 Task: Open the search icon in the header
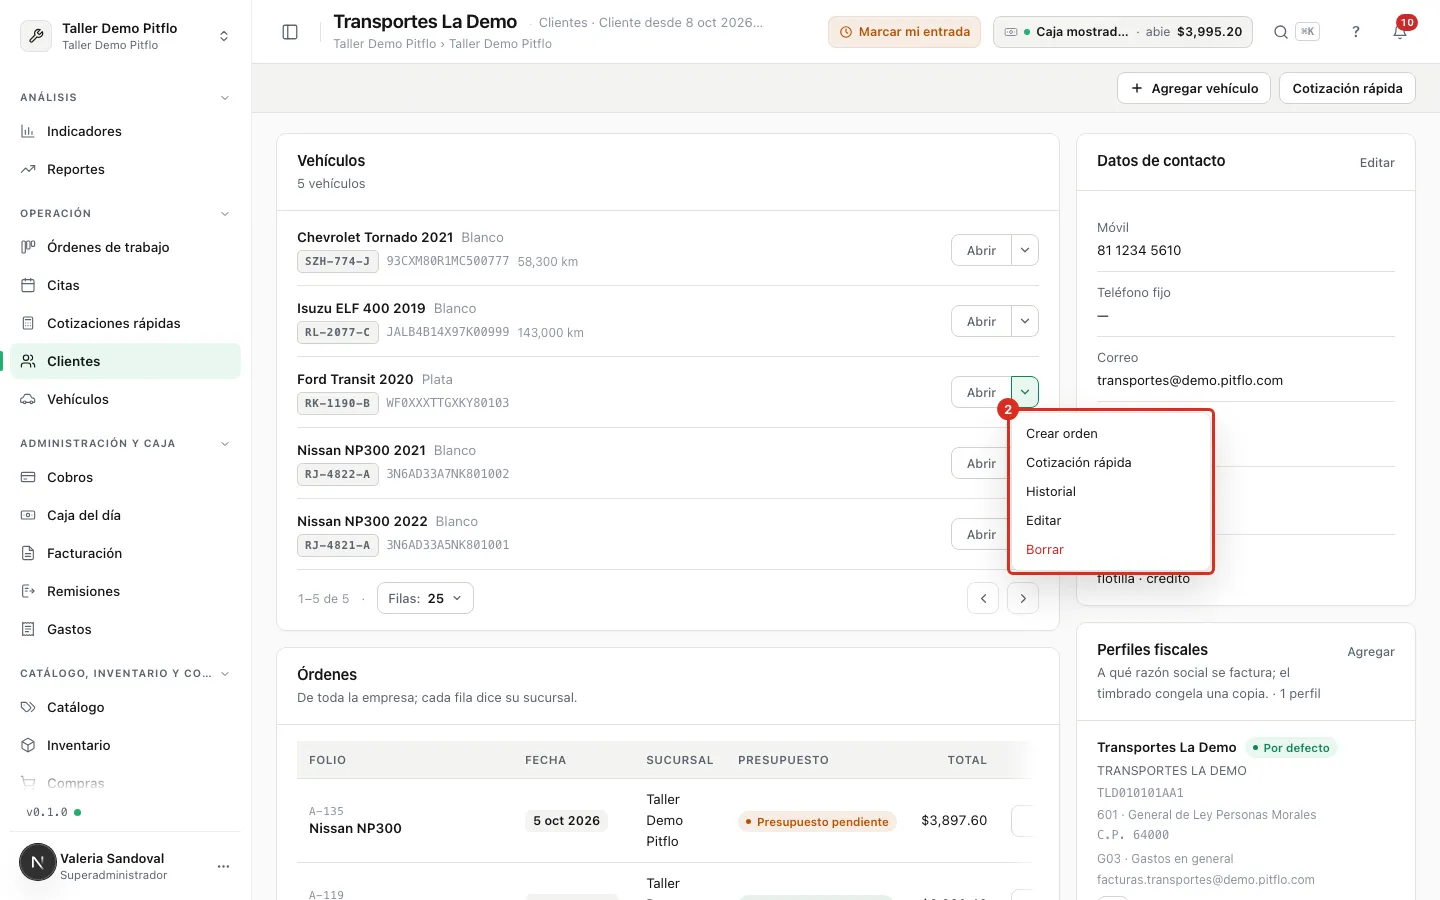click(x=1280, y=32)
